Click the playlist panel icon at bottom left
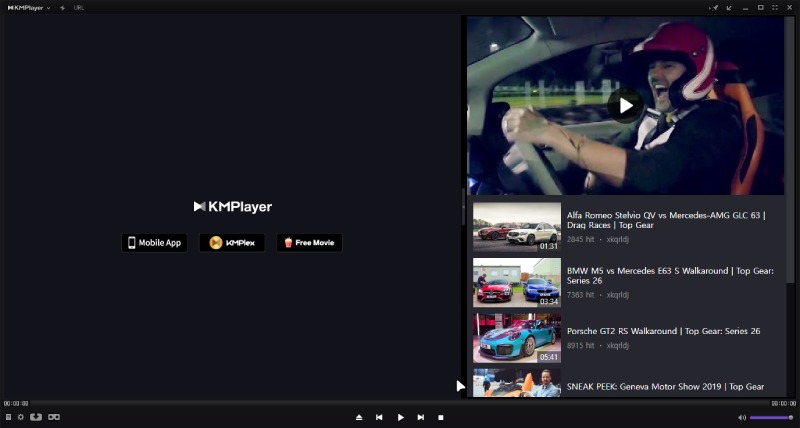 (x=8, y=417)
